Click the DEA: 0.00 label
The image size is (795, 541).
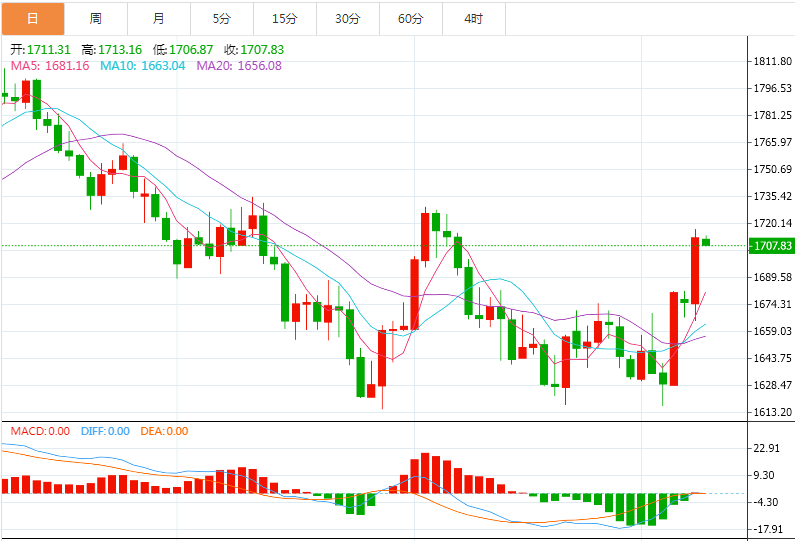pyautogui.click(x=164, y=431)
